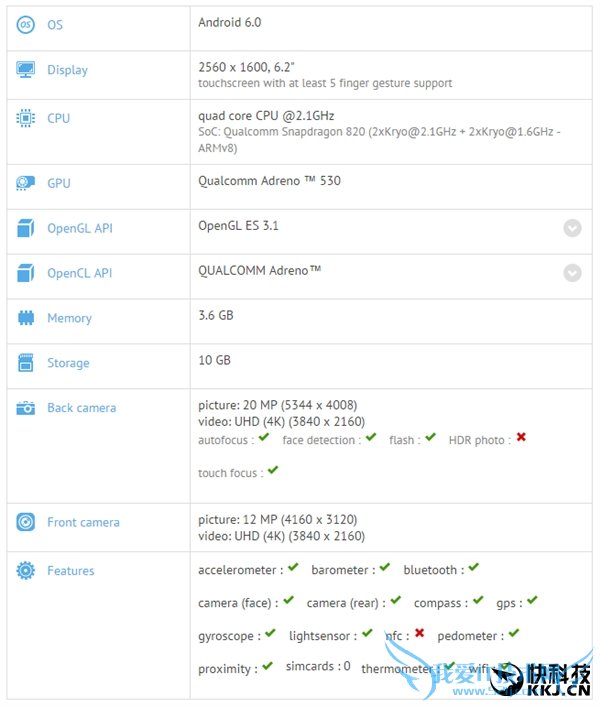This screenshot has height=706, width=600.
Task: Expand the OpenGL ES 3.1 details
Action: (572, 228)
